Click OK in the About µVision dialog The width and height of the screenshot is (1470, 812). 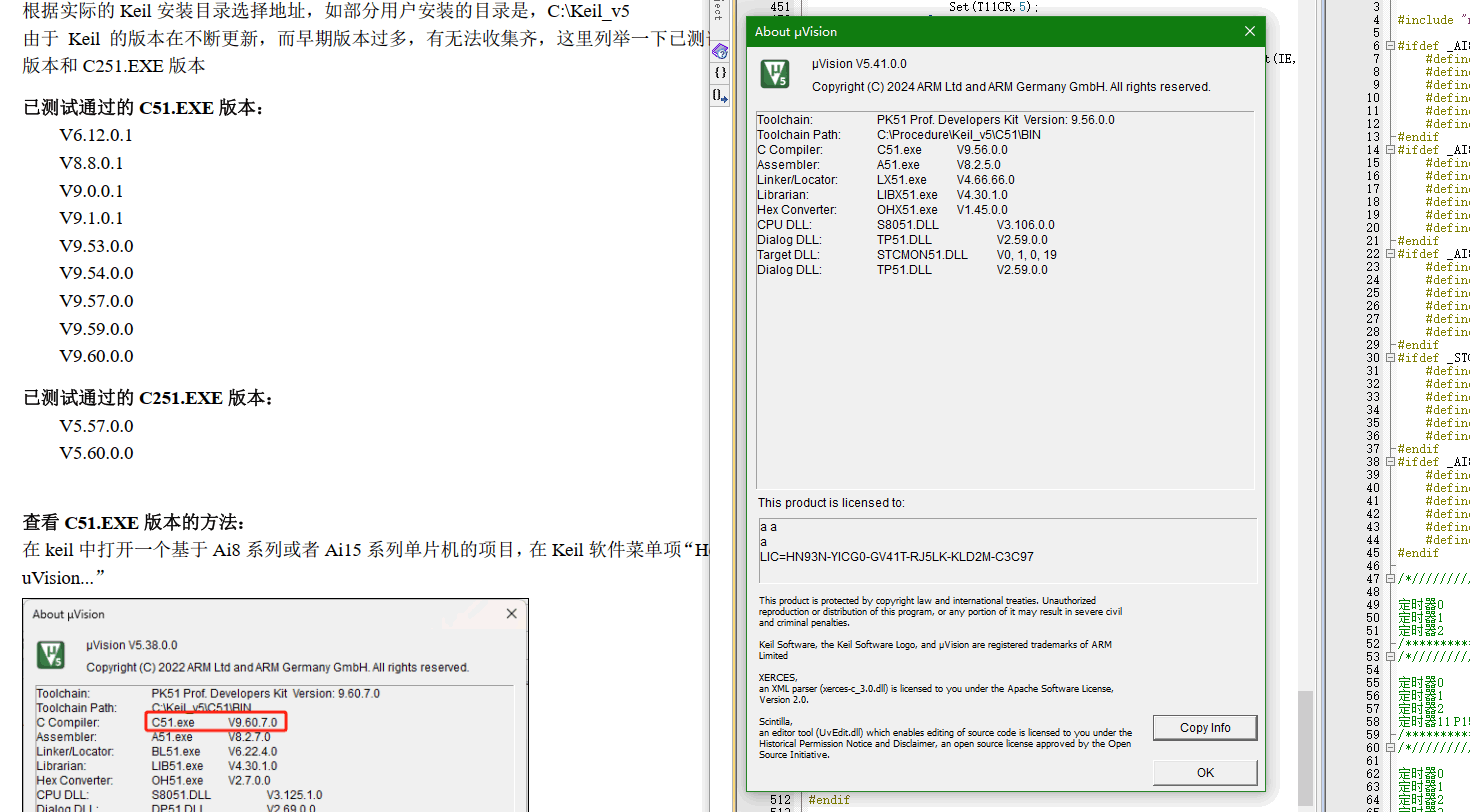tap(1205, 772)
